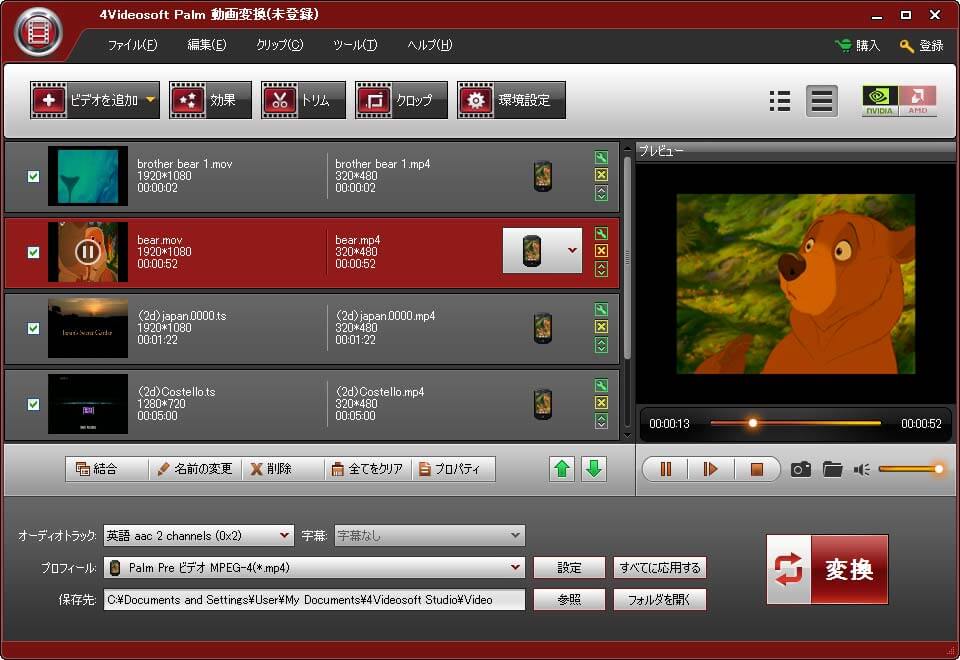Open settings wrench for (2d)Costello.ts
Image resolution: width=960 pixels, height=660 pixels.
pyautogui.click(x=601, y=385)
